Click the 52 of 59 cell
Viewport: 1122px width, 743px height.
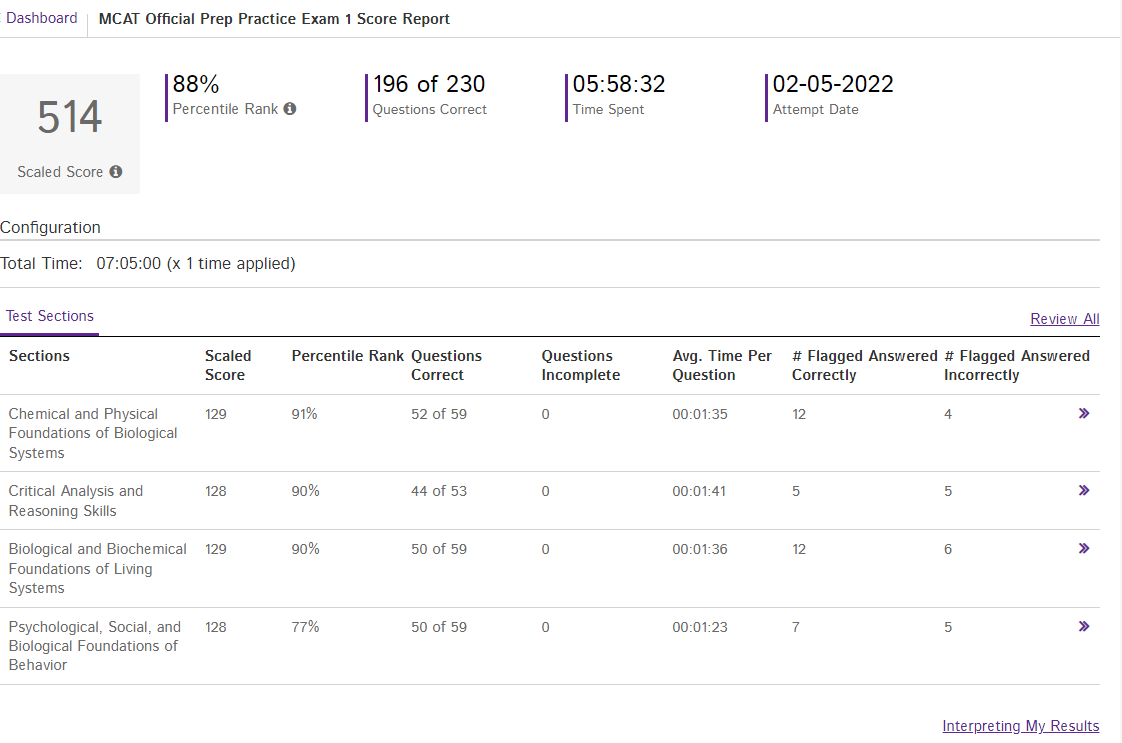tap(439, 414)
